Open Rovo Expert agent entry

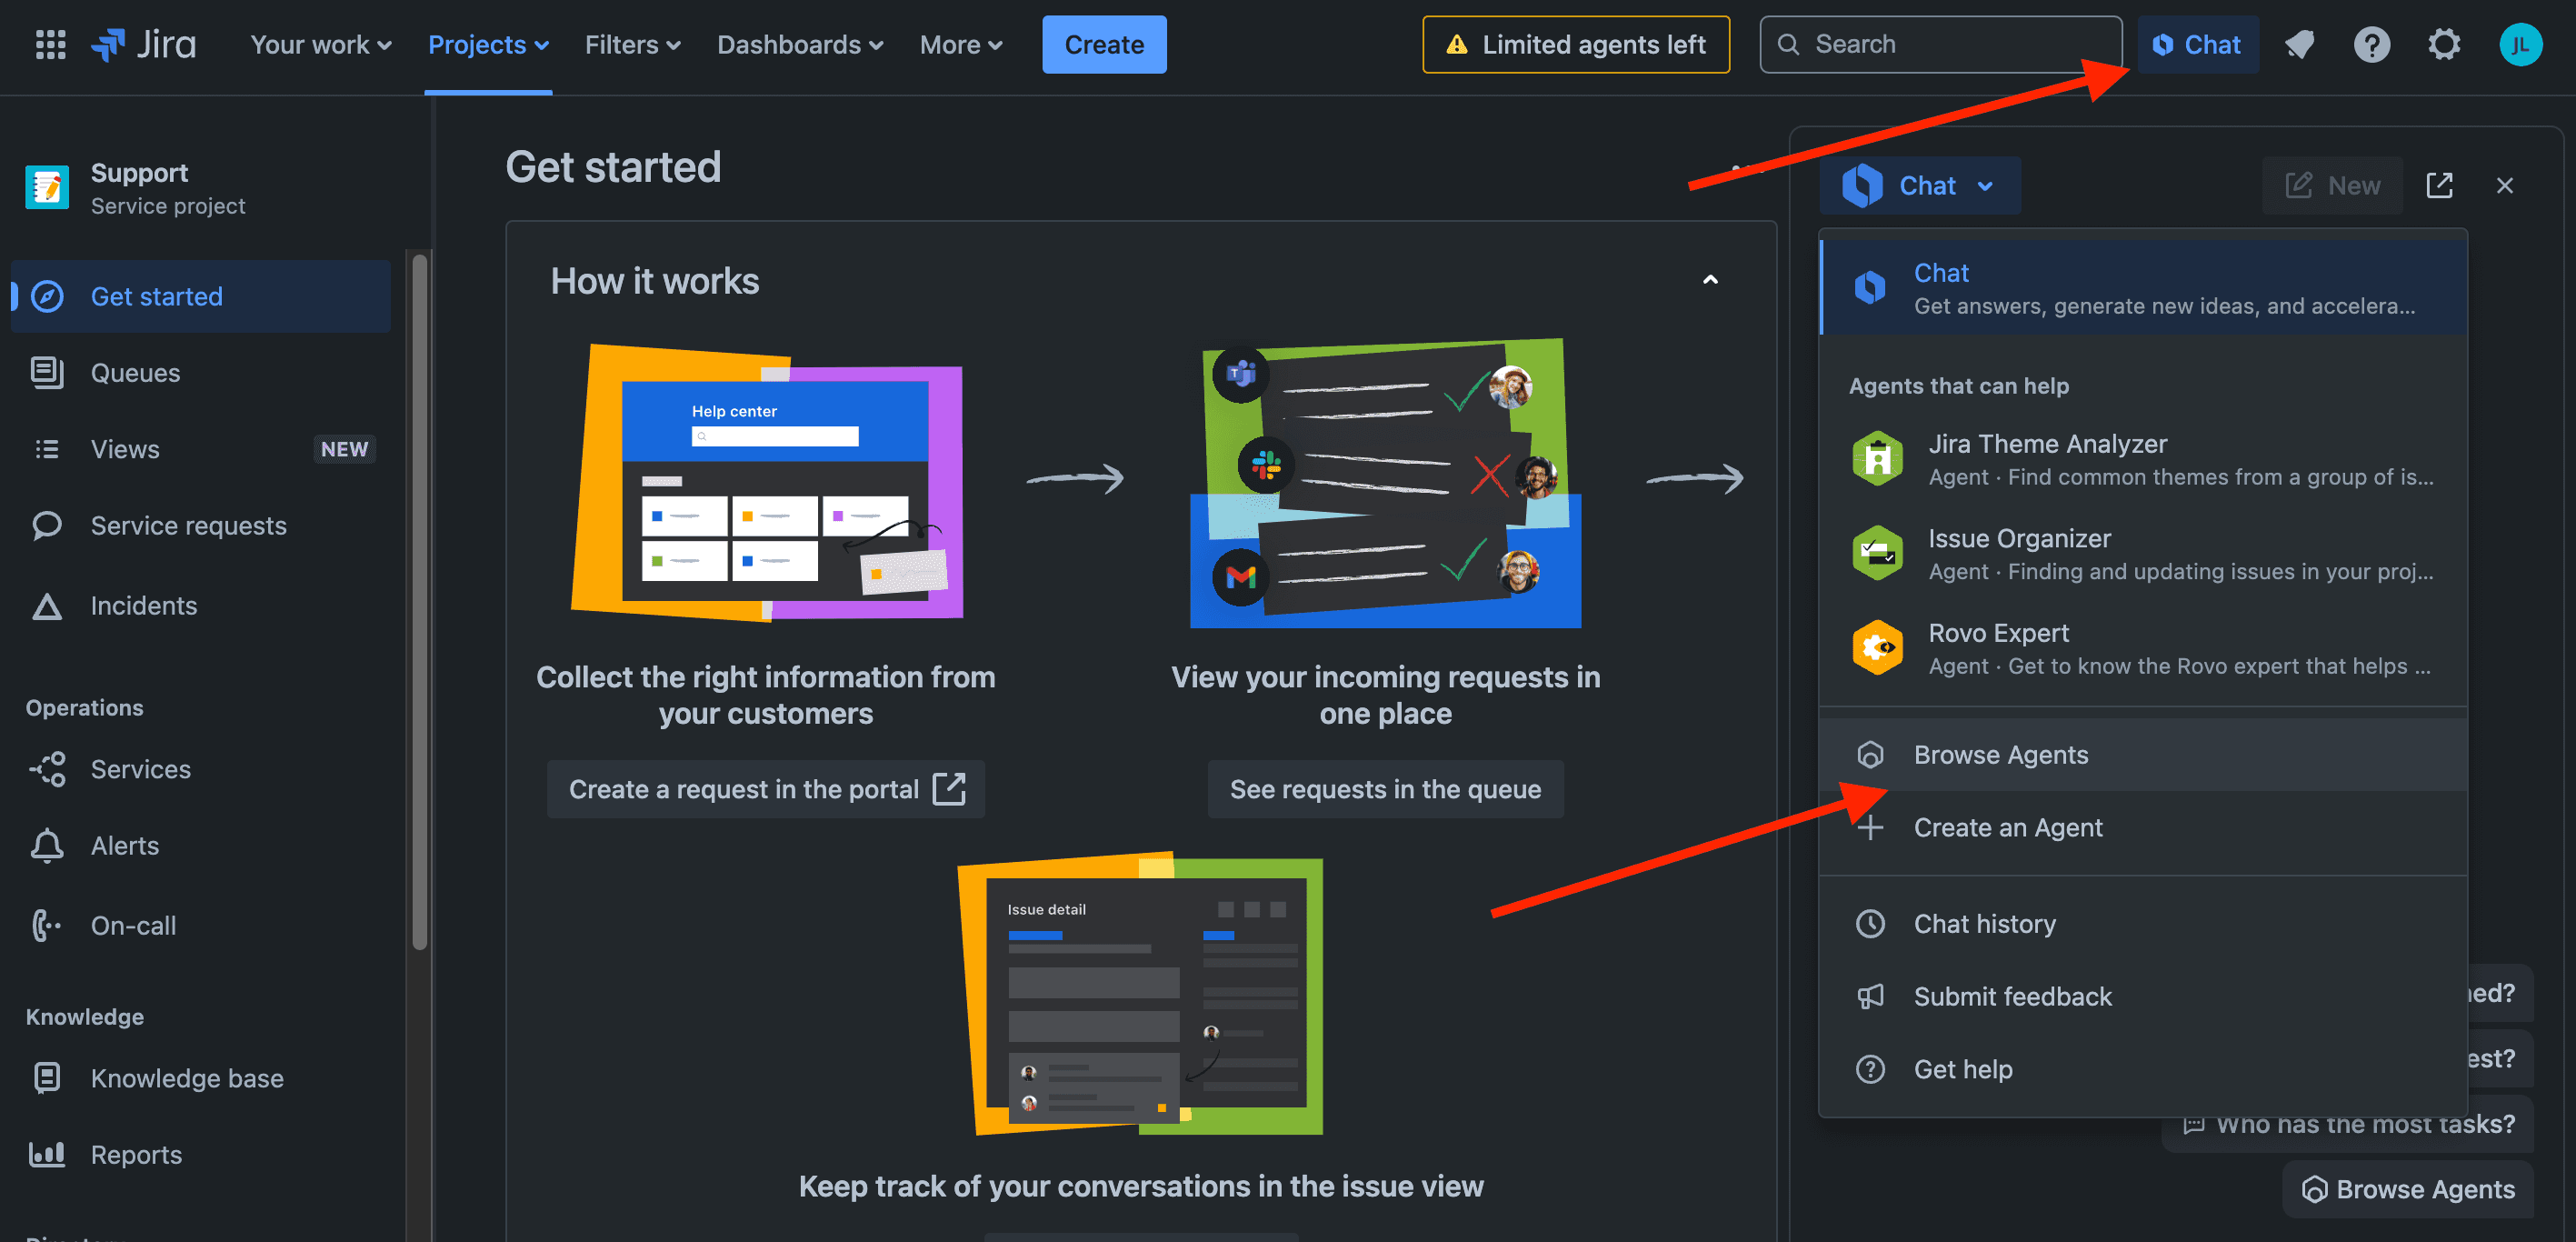coord(2143,648)
